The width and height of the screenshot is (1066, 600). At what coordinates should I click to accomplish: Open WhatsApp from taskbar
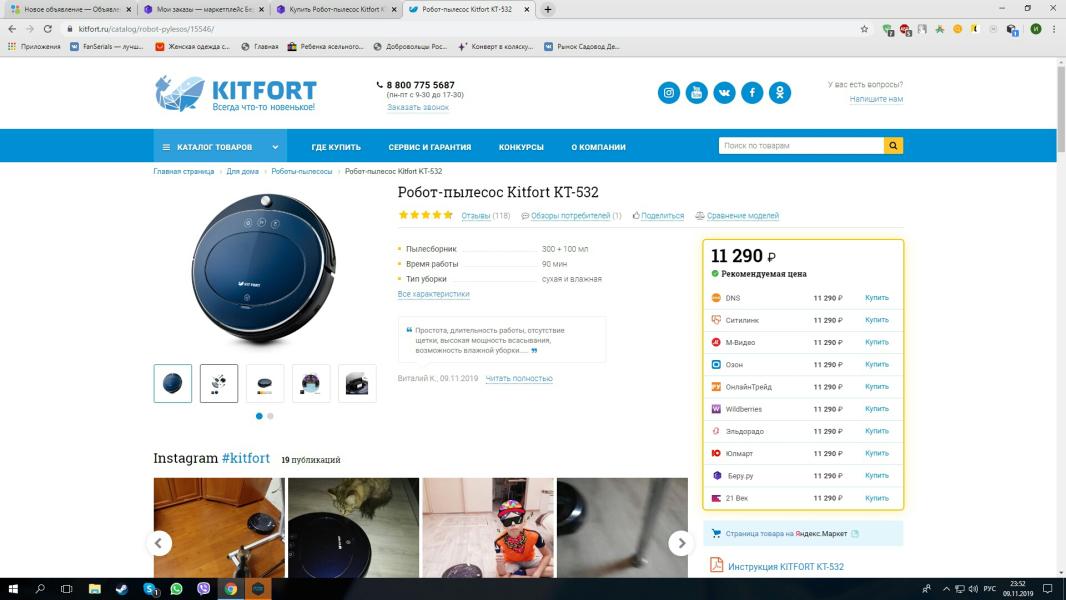pos(177,589)
